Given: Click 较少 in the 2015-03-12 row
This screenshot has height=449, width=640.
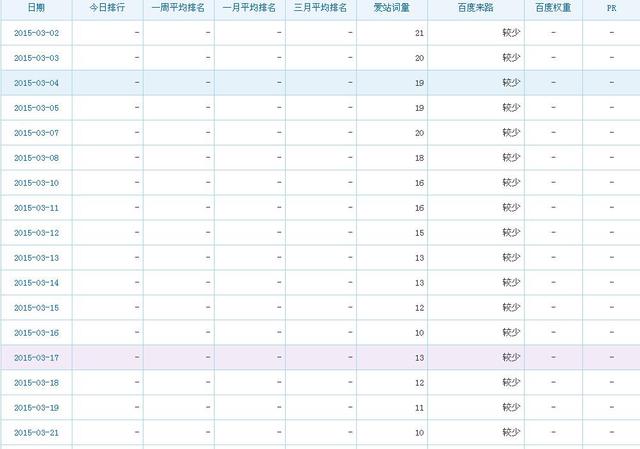Looking at the screenshot, I should [511, 232].
